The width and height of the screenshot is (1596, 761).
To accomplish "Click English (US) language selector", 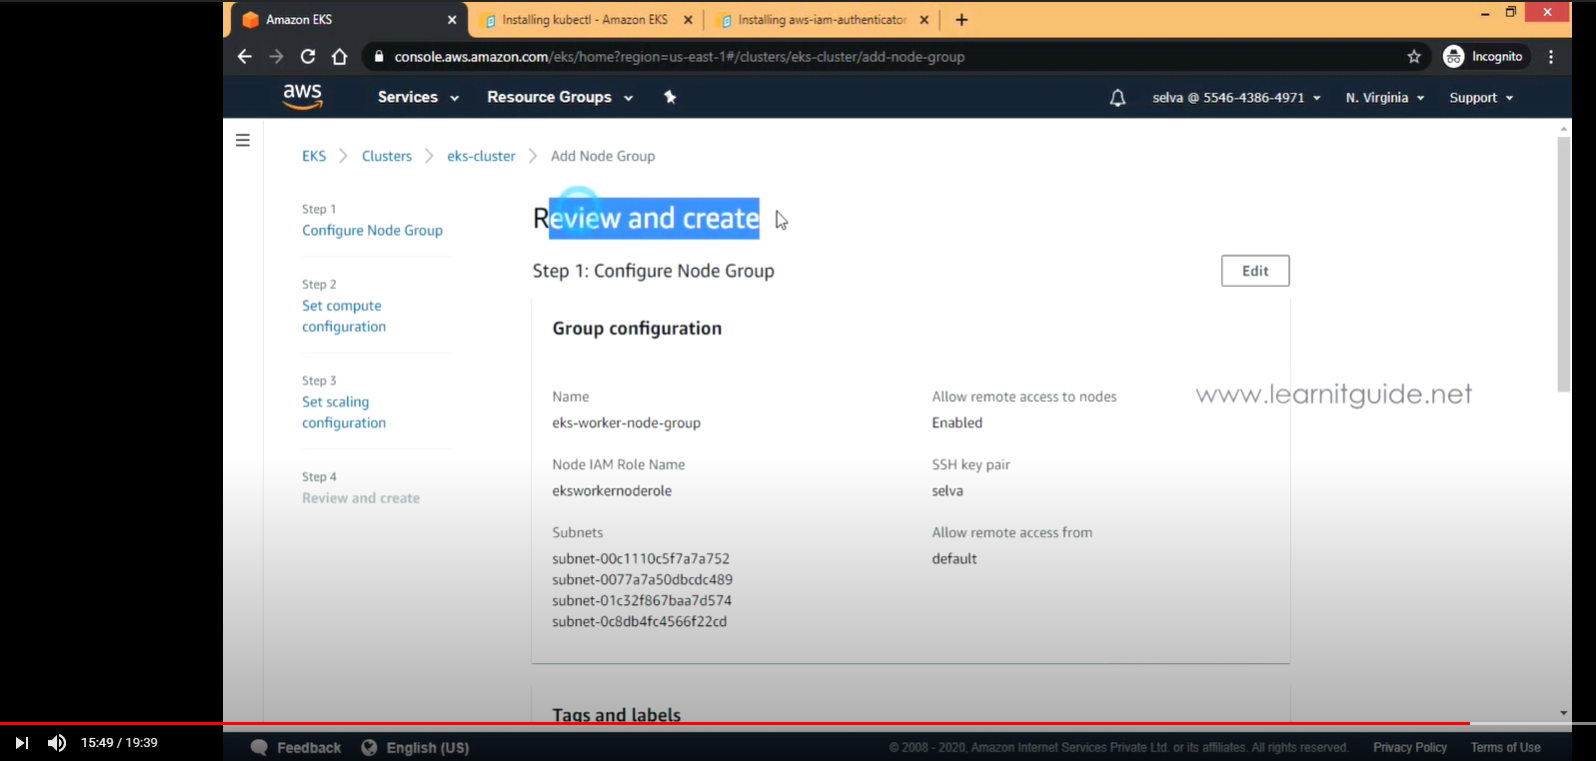I will [x=428, y=748].
